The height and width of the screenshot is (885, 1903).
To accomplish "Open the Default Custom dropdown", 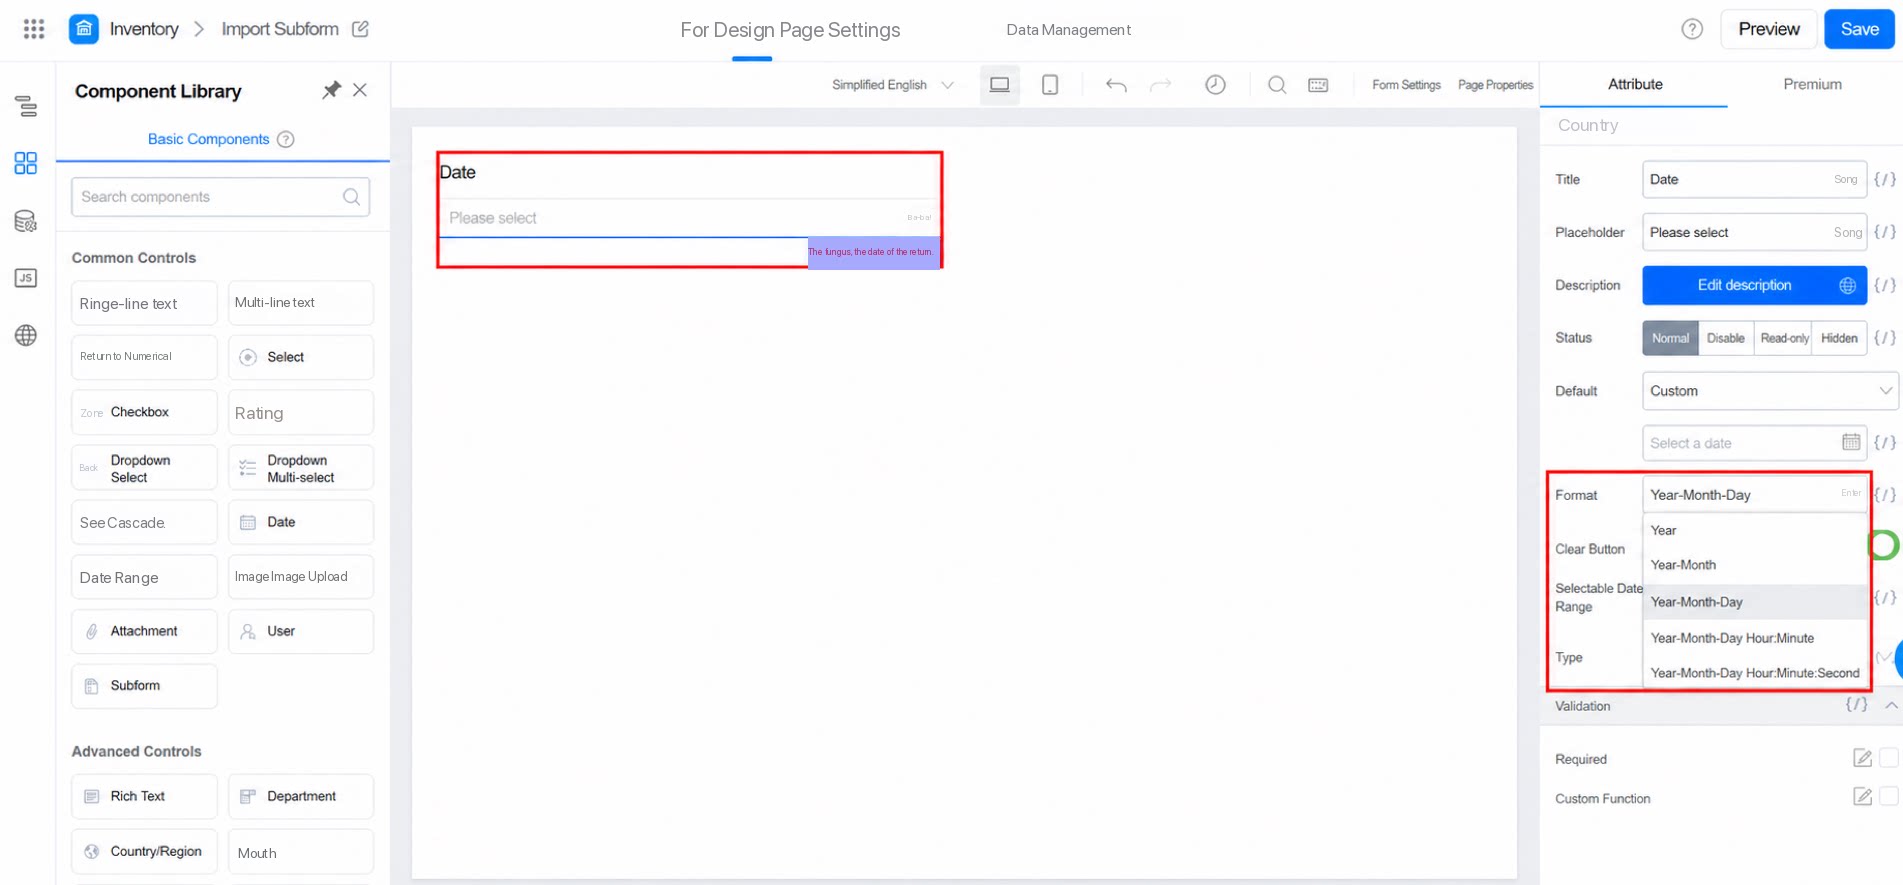I will tap(1770, 391).
